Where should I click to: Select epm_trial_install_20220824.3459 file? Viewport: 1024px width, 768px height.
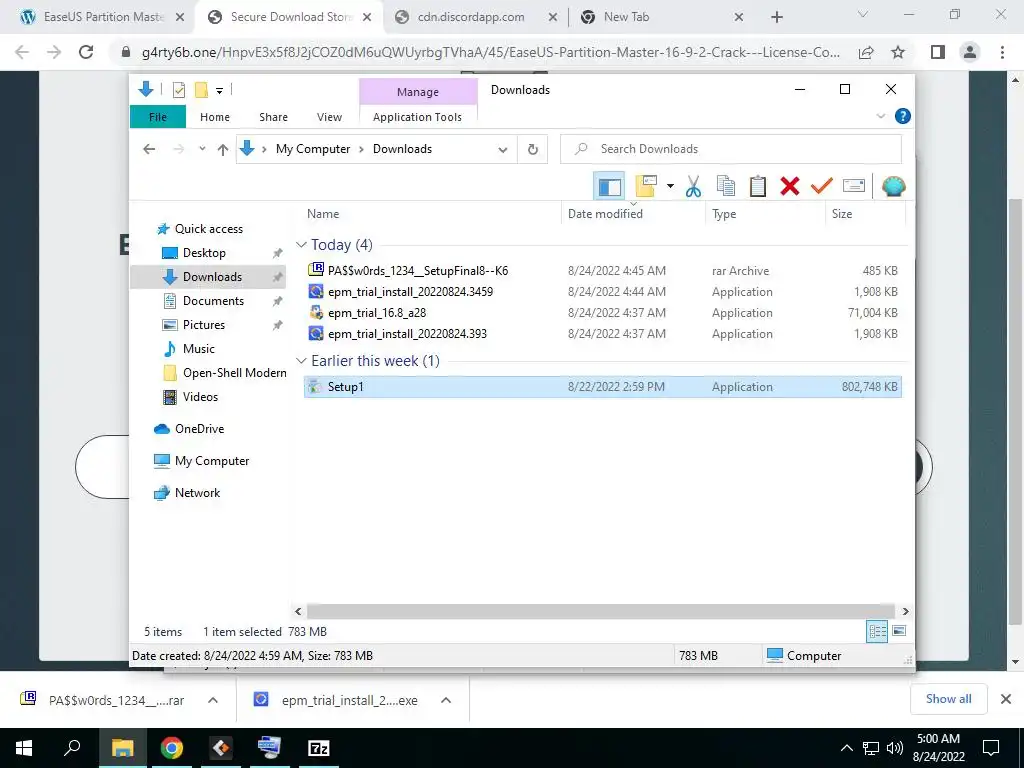(x=410, y=292)
